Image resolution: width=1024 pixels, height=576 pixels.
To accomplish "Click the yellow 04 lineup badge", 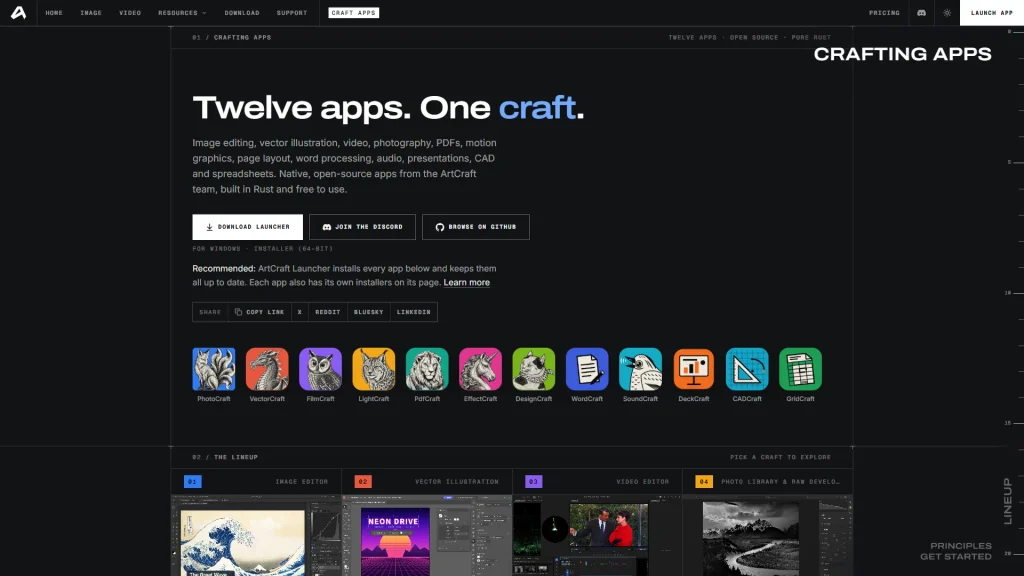I will coord(704,481).
